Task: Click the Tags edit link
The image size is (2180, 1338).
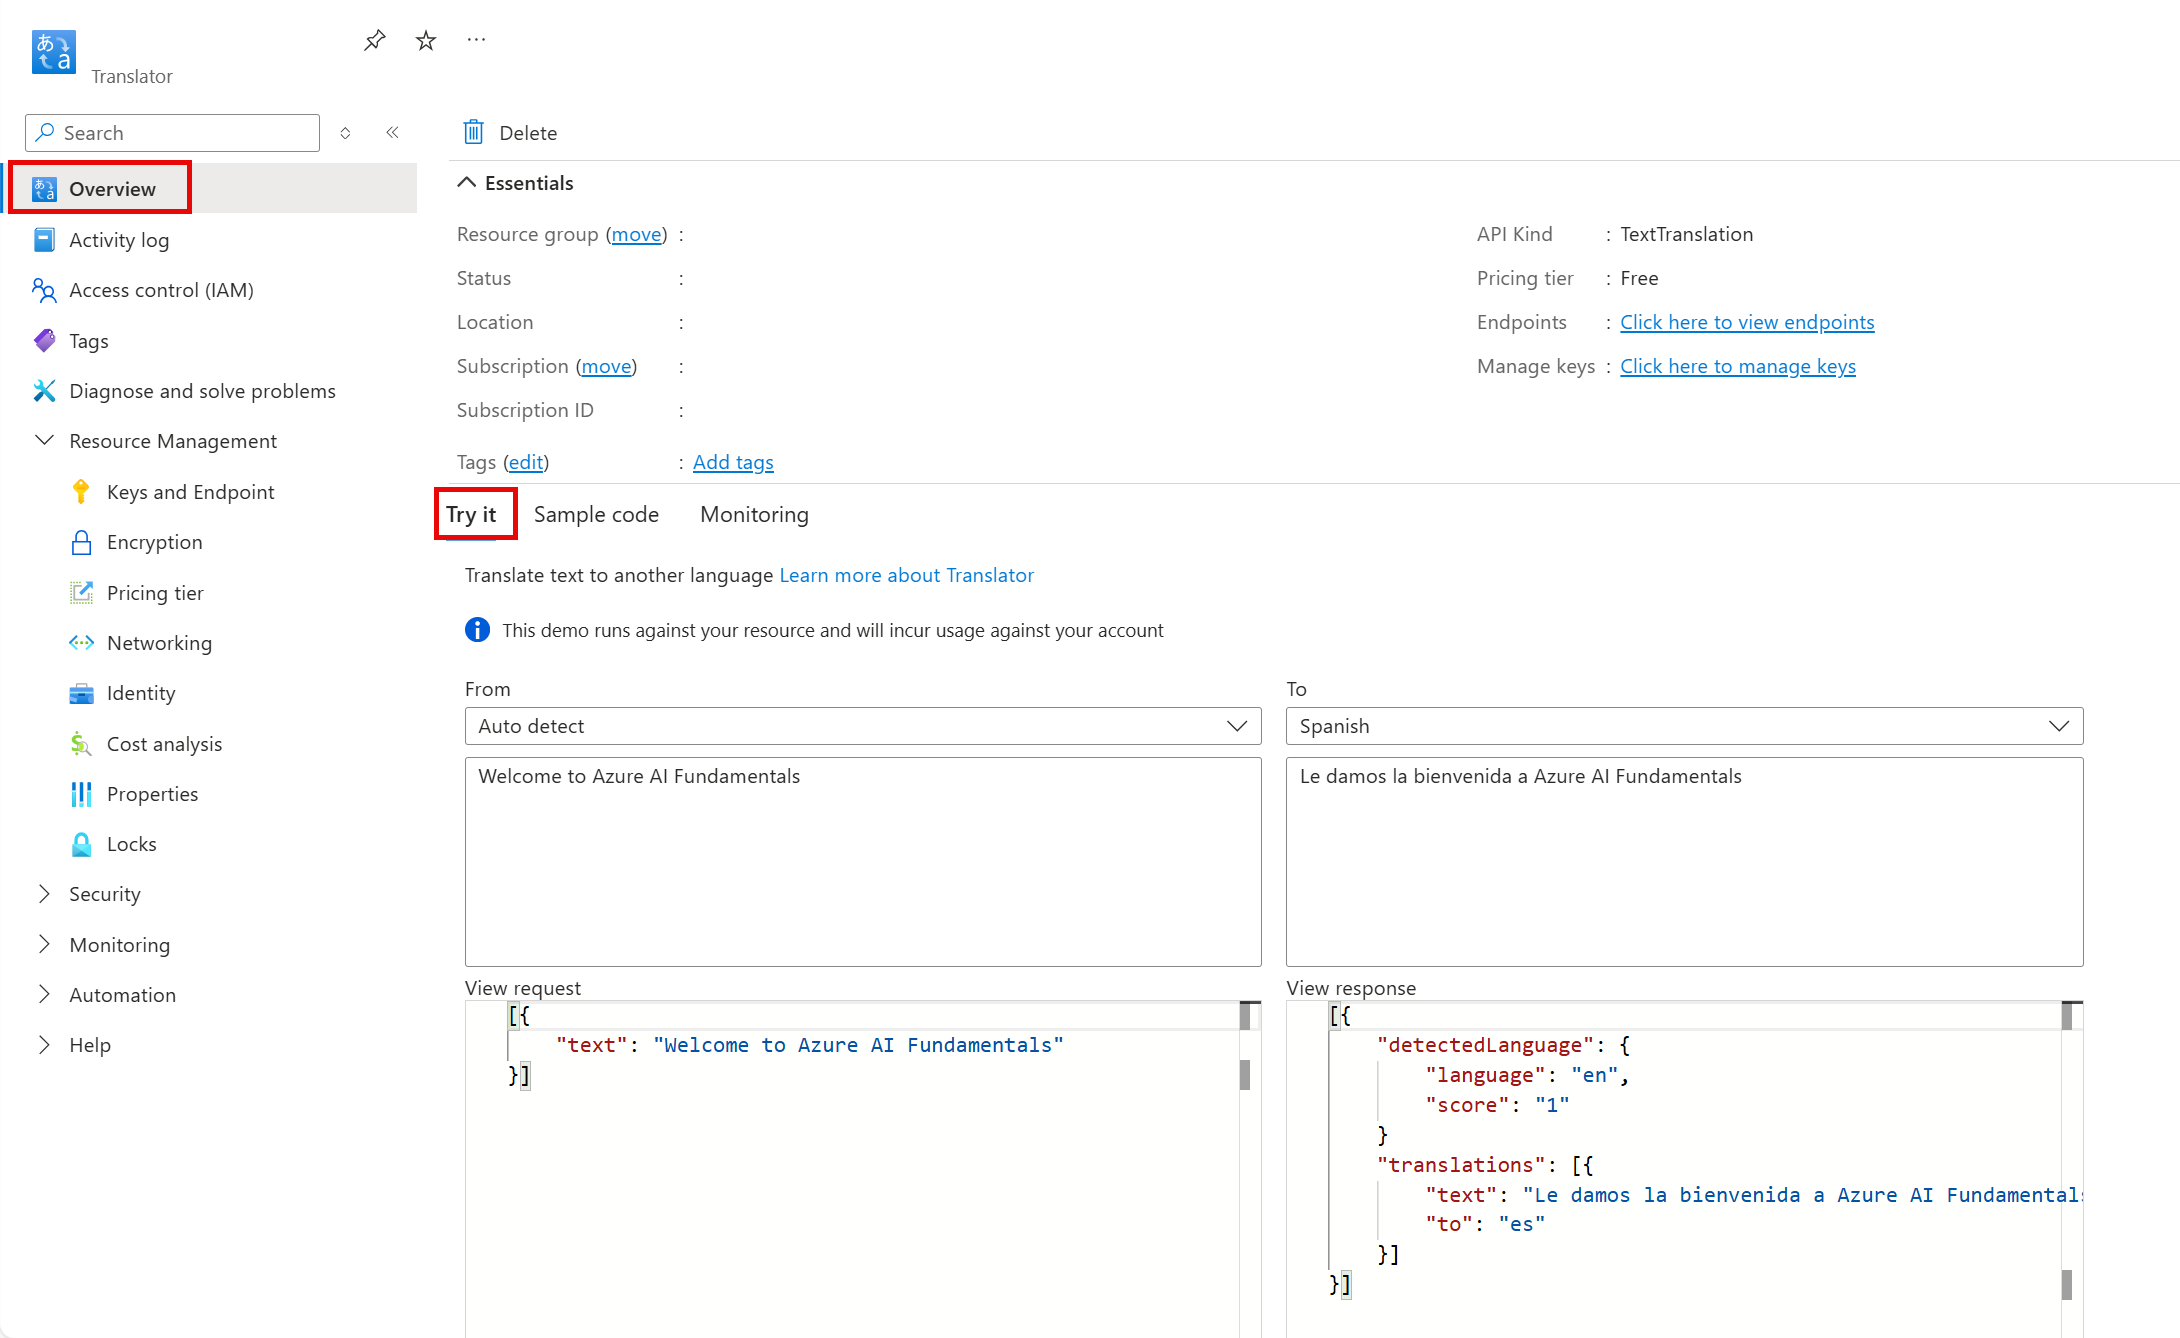Action: (526, 462)
